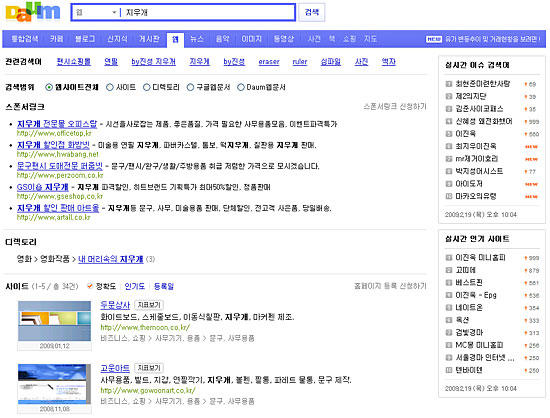Switch to the 블로그 tab

pos(85,39)
